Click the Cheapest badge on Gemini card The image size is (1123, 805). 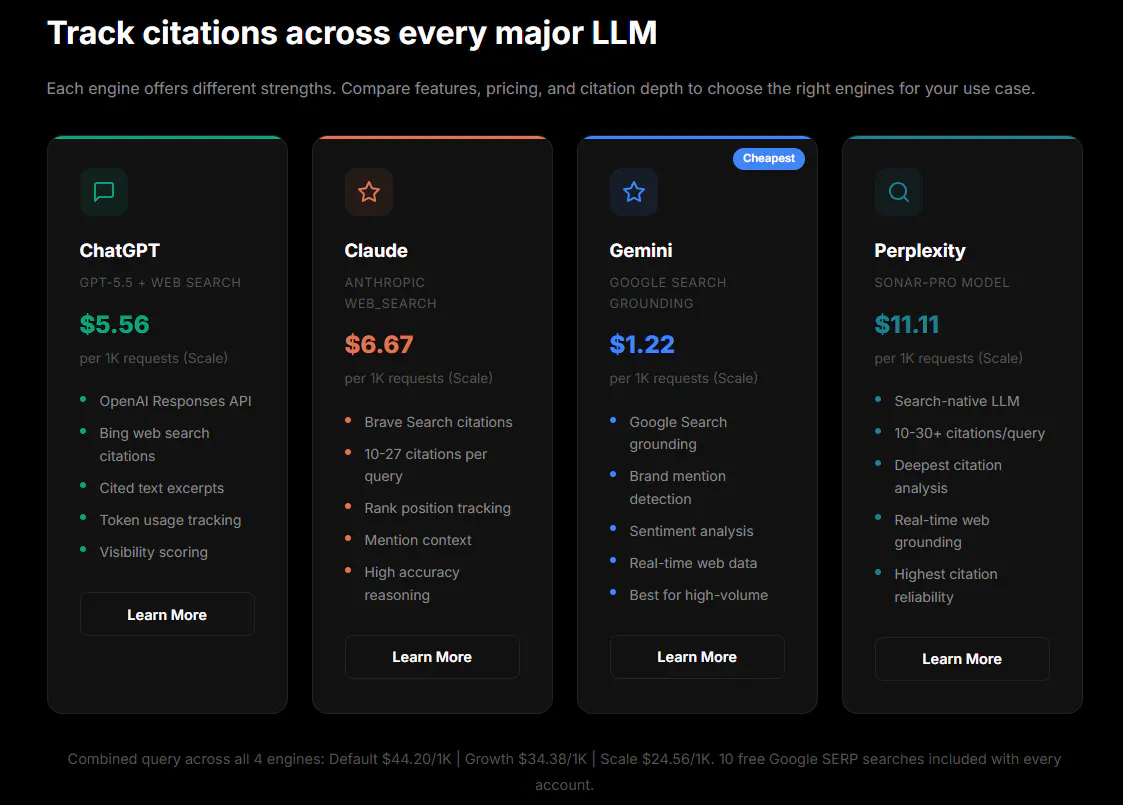click(768, 158)
